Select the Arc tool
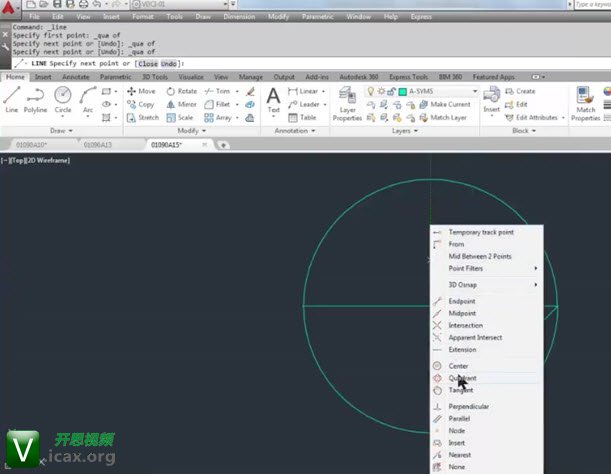 coord(88,100)
